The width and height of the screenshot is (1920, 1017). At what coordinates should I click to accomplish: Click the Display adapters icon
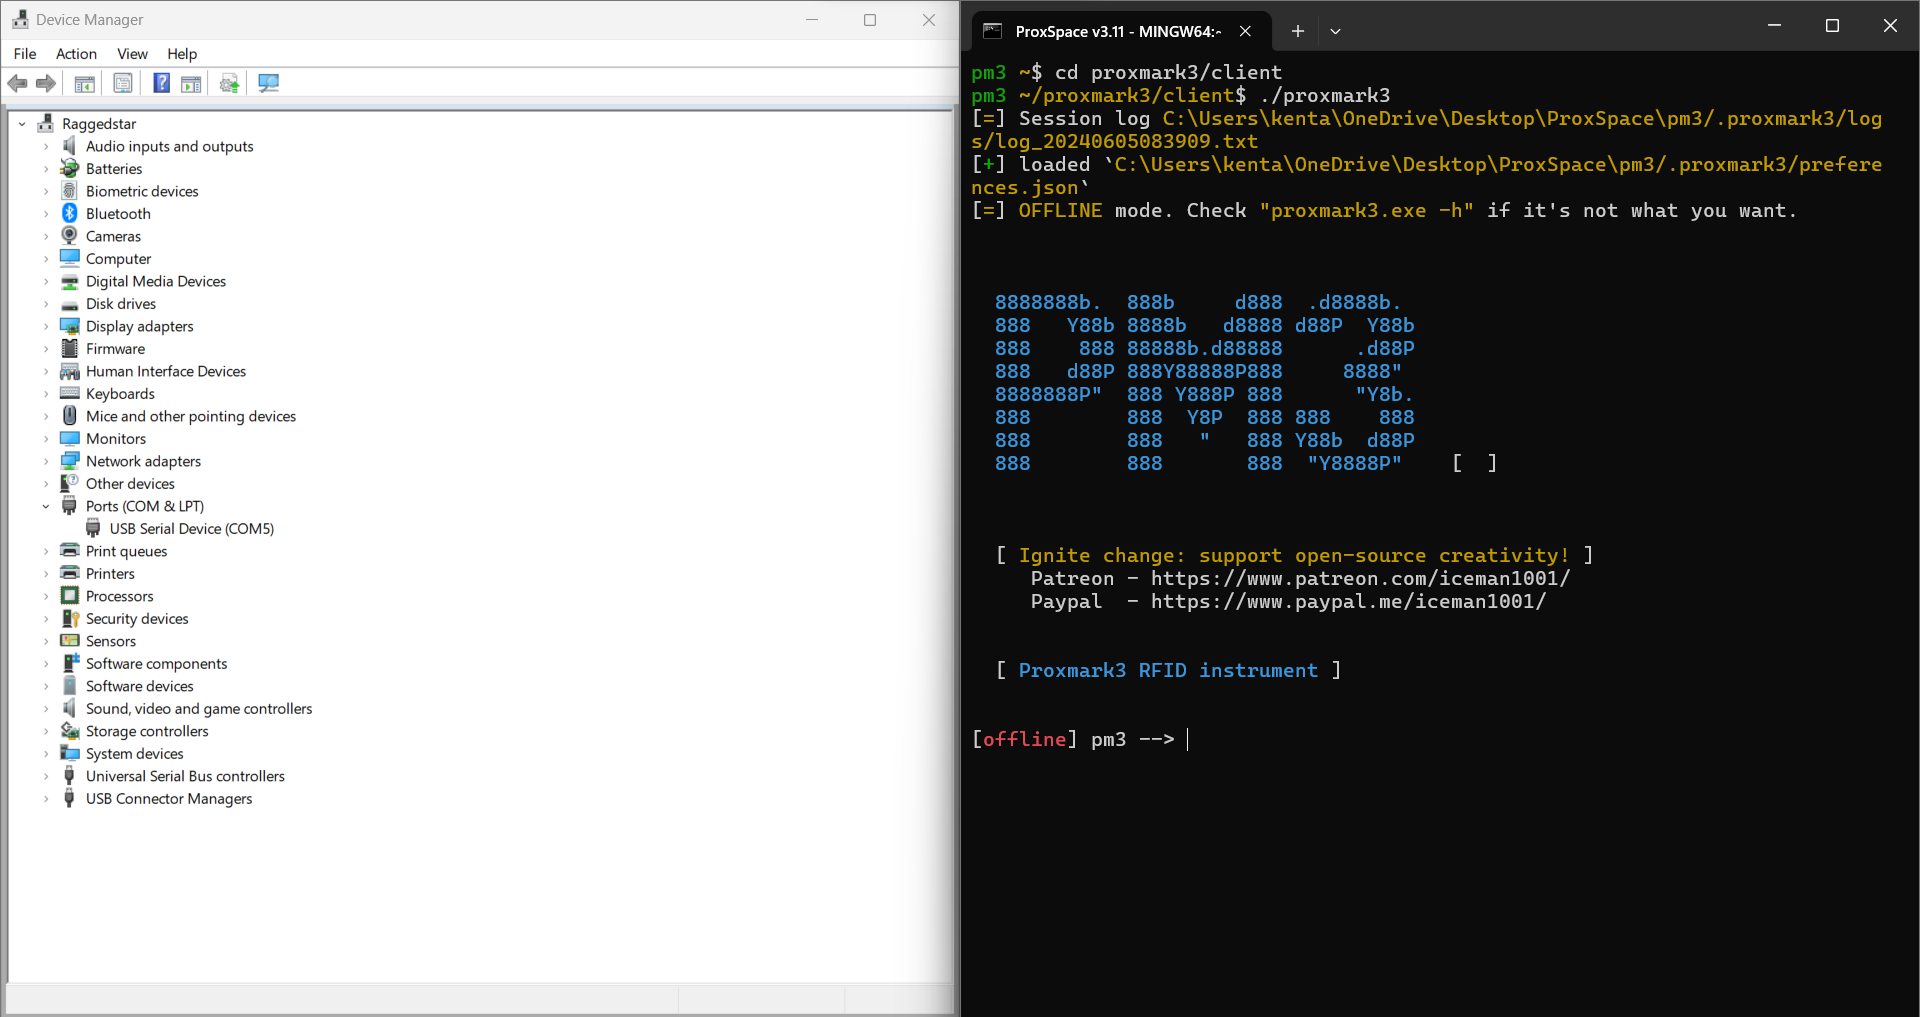point(69,326)
